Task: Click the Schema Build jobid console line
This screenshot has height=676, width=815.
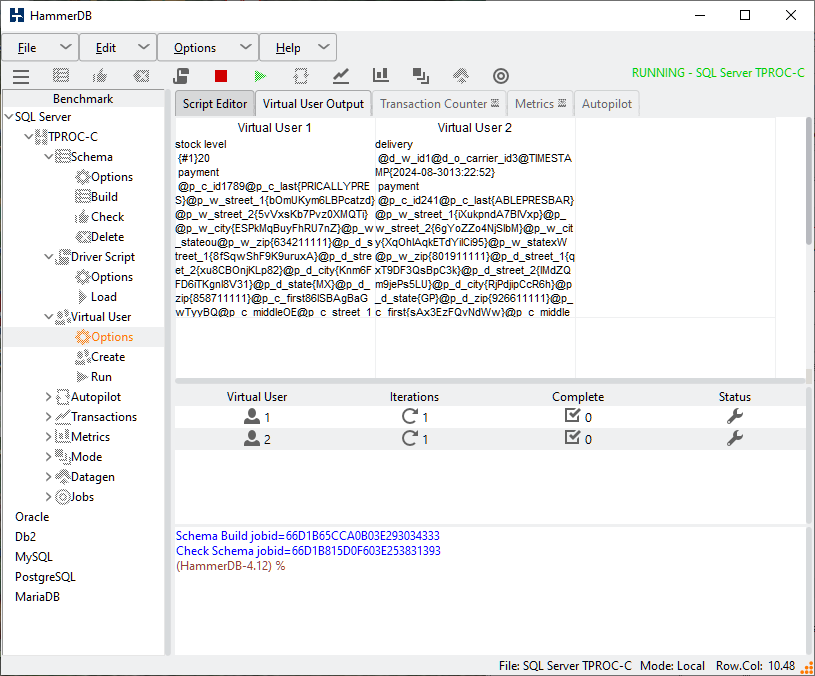Action: 308,536
